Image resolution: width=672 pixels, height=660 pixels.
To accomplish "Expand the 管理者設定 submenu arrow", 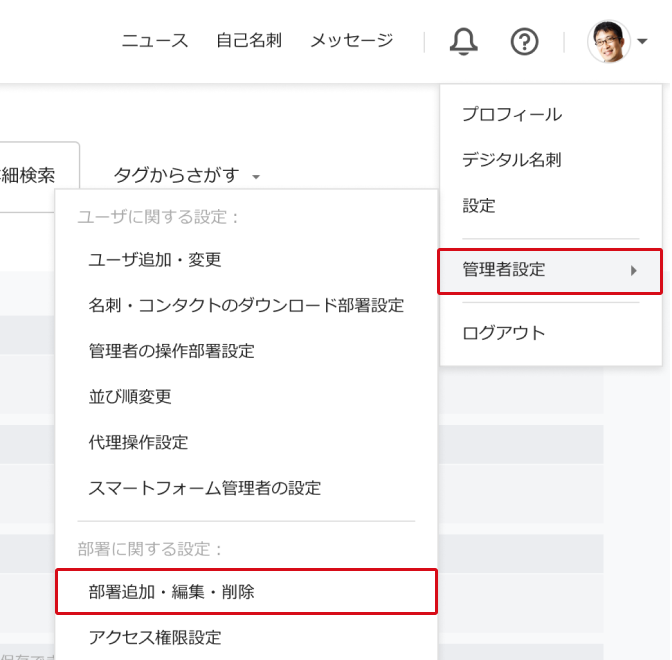I will pos(634,270).
